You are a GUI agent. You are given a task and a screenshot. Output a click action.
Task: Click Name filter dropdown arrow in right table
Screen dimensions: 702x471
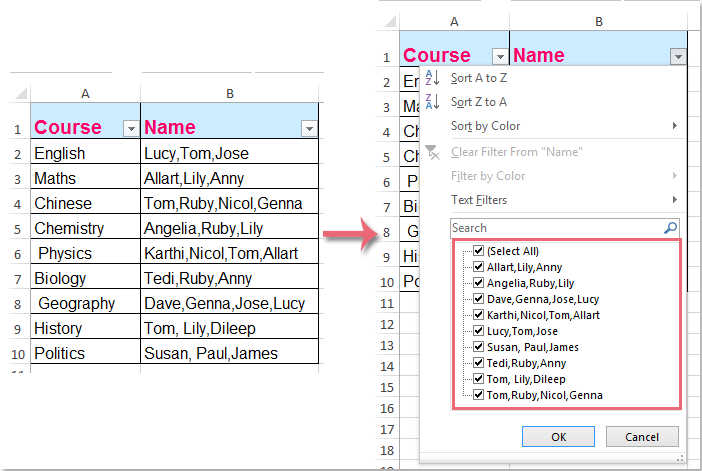(x=679, y=57)
